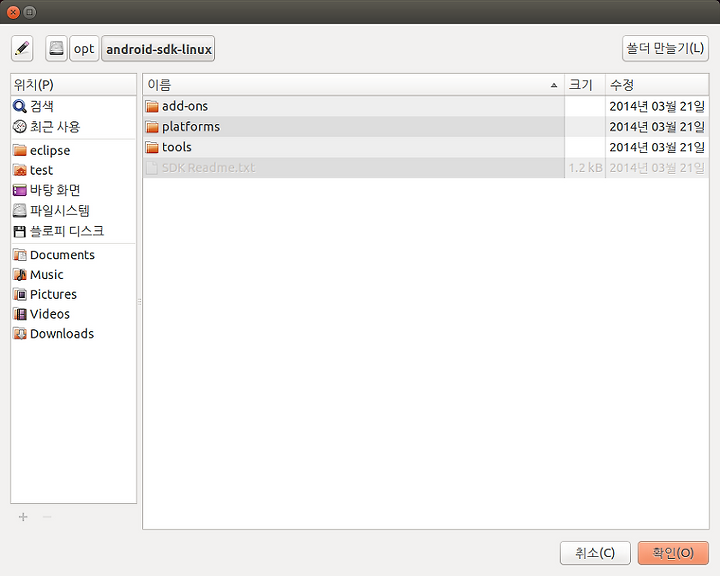Select platforms row modified date
The height and width of the screenshot is (576, 720).
pyautogui.click(x=657, y=126)
